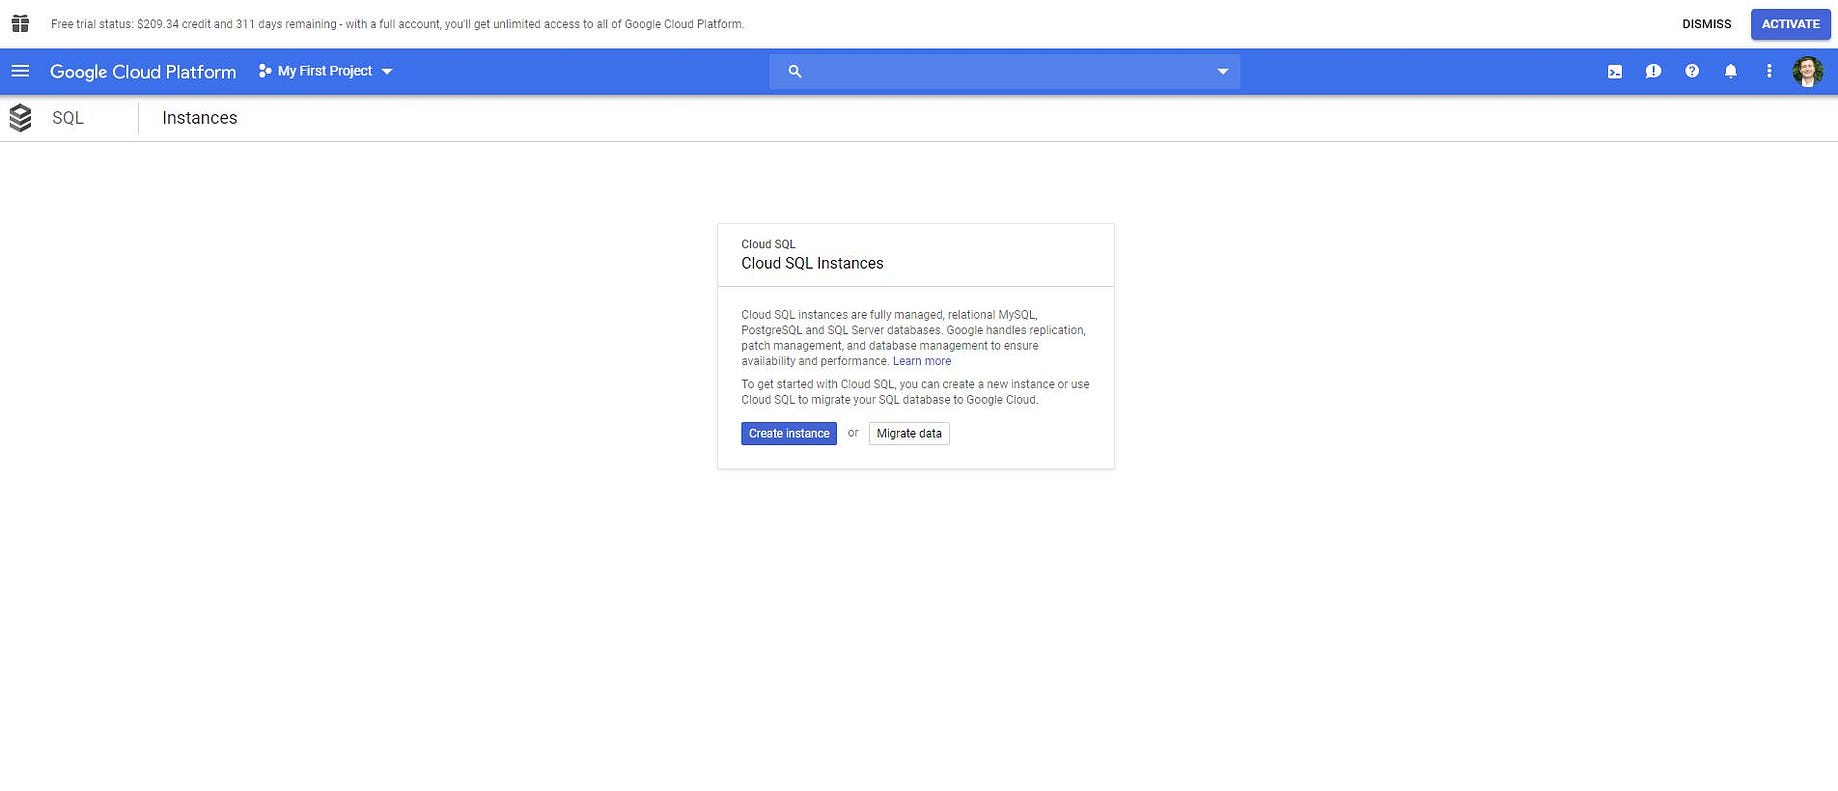This screenshot has width=1838, height=791.
Task: Open the user account avatar
Action: (1808, 71)
